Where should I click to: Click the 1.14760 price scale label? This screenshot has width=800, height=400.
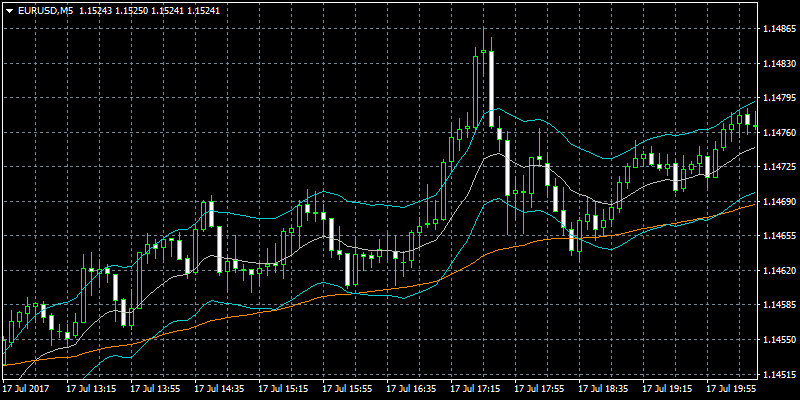click(778, 133)
